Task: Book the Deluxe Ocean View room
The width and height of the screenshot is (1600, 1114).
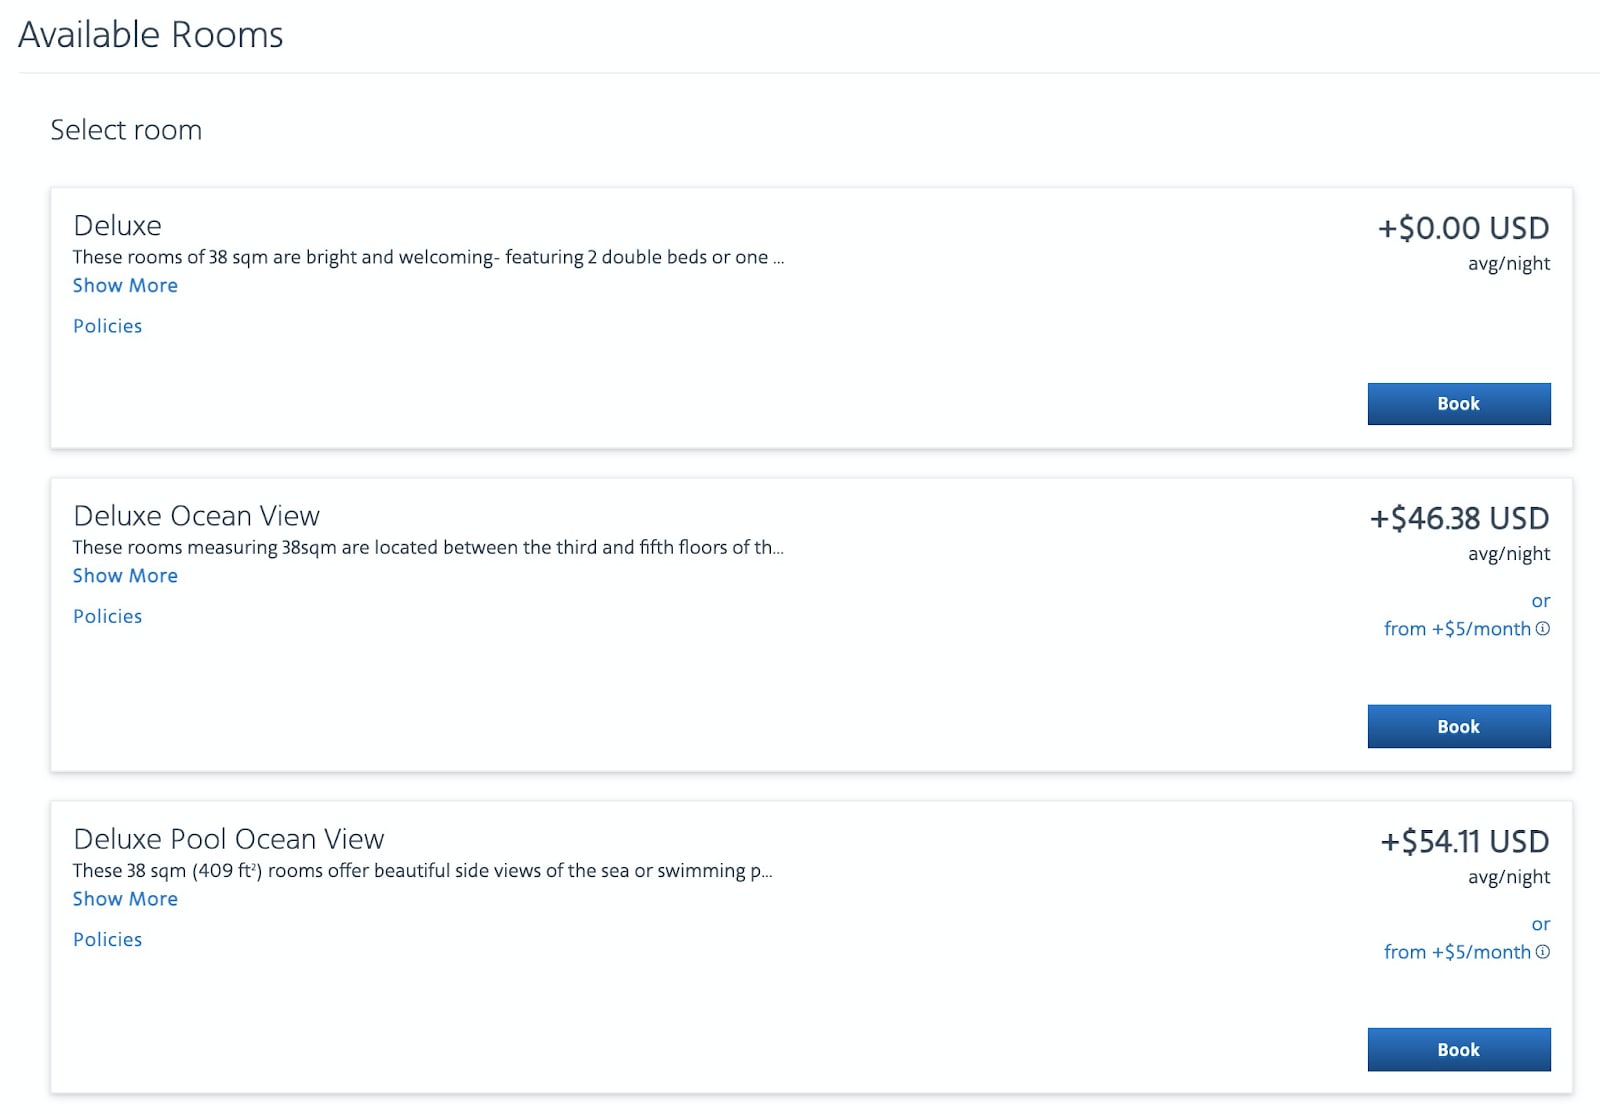Action: [x=1459, y=727]
